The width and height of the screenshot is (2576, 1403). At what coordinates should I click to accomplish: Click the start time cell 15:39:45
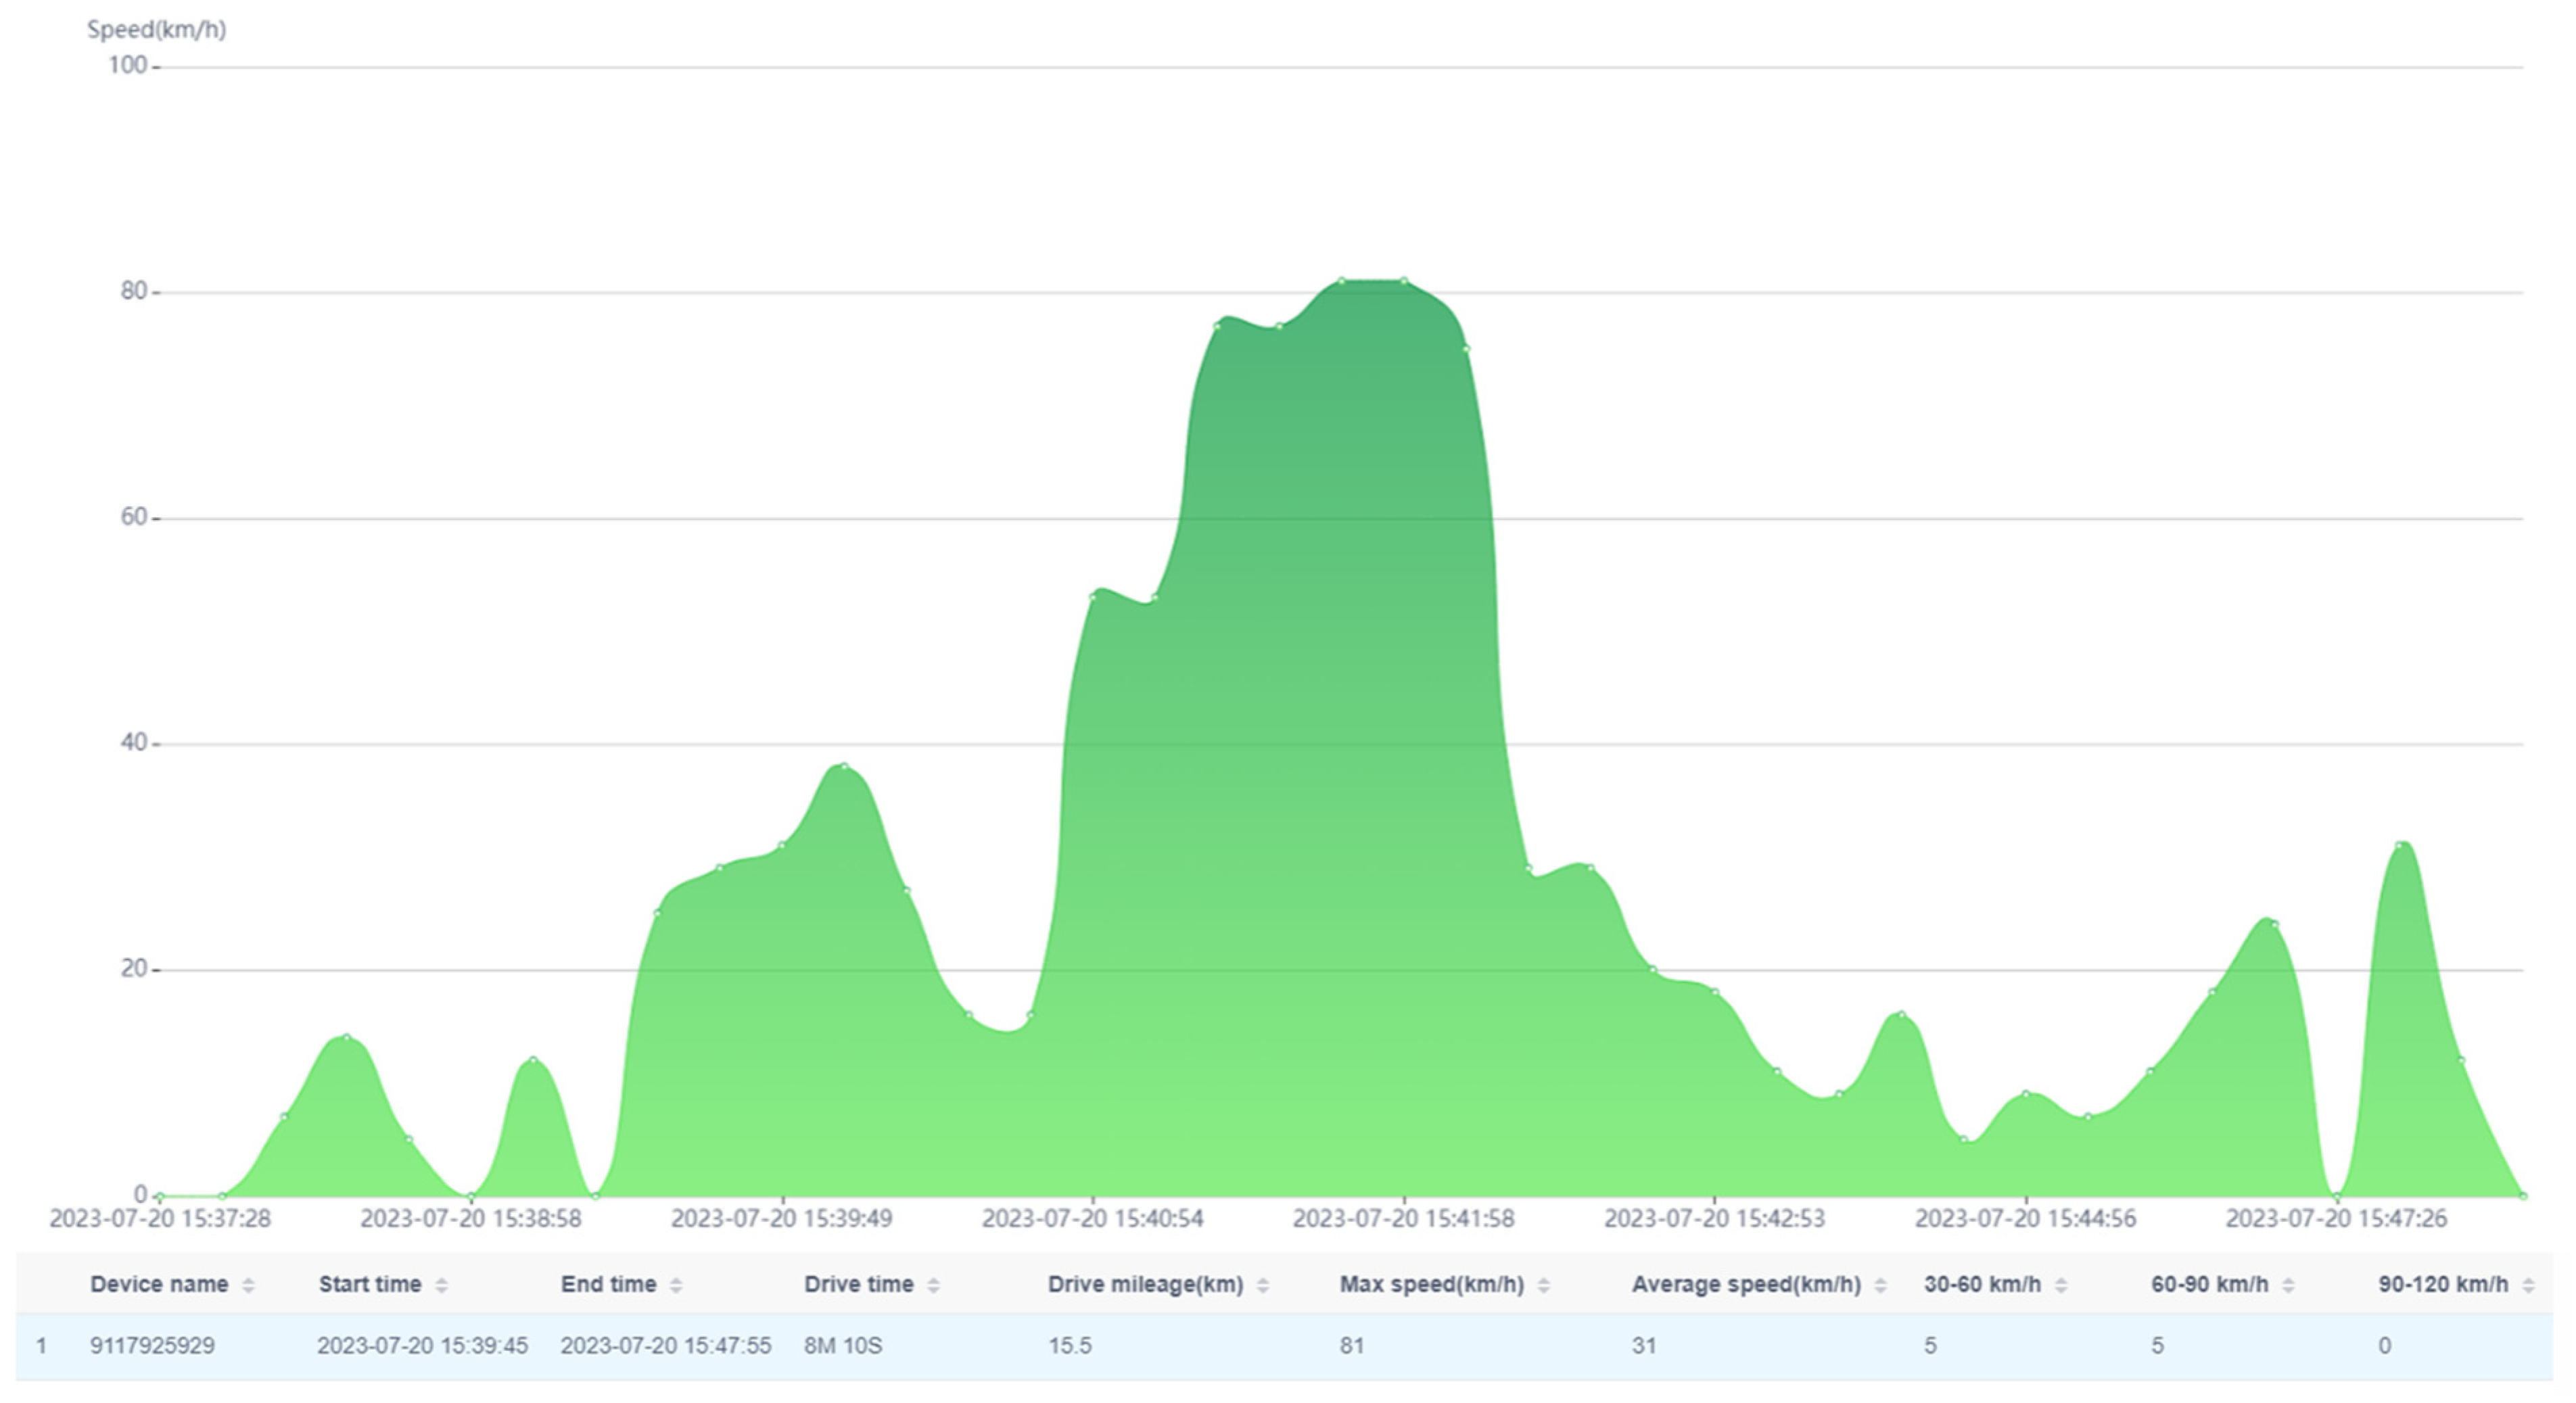point(422,1346)
